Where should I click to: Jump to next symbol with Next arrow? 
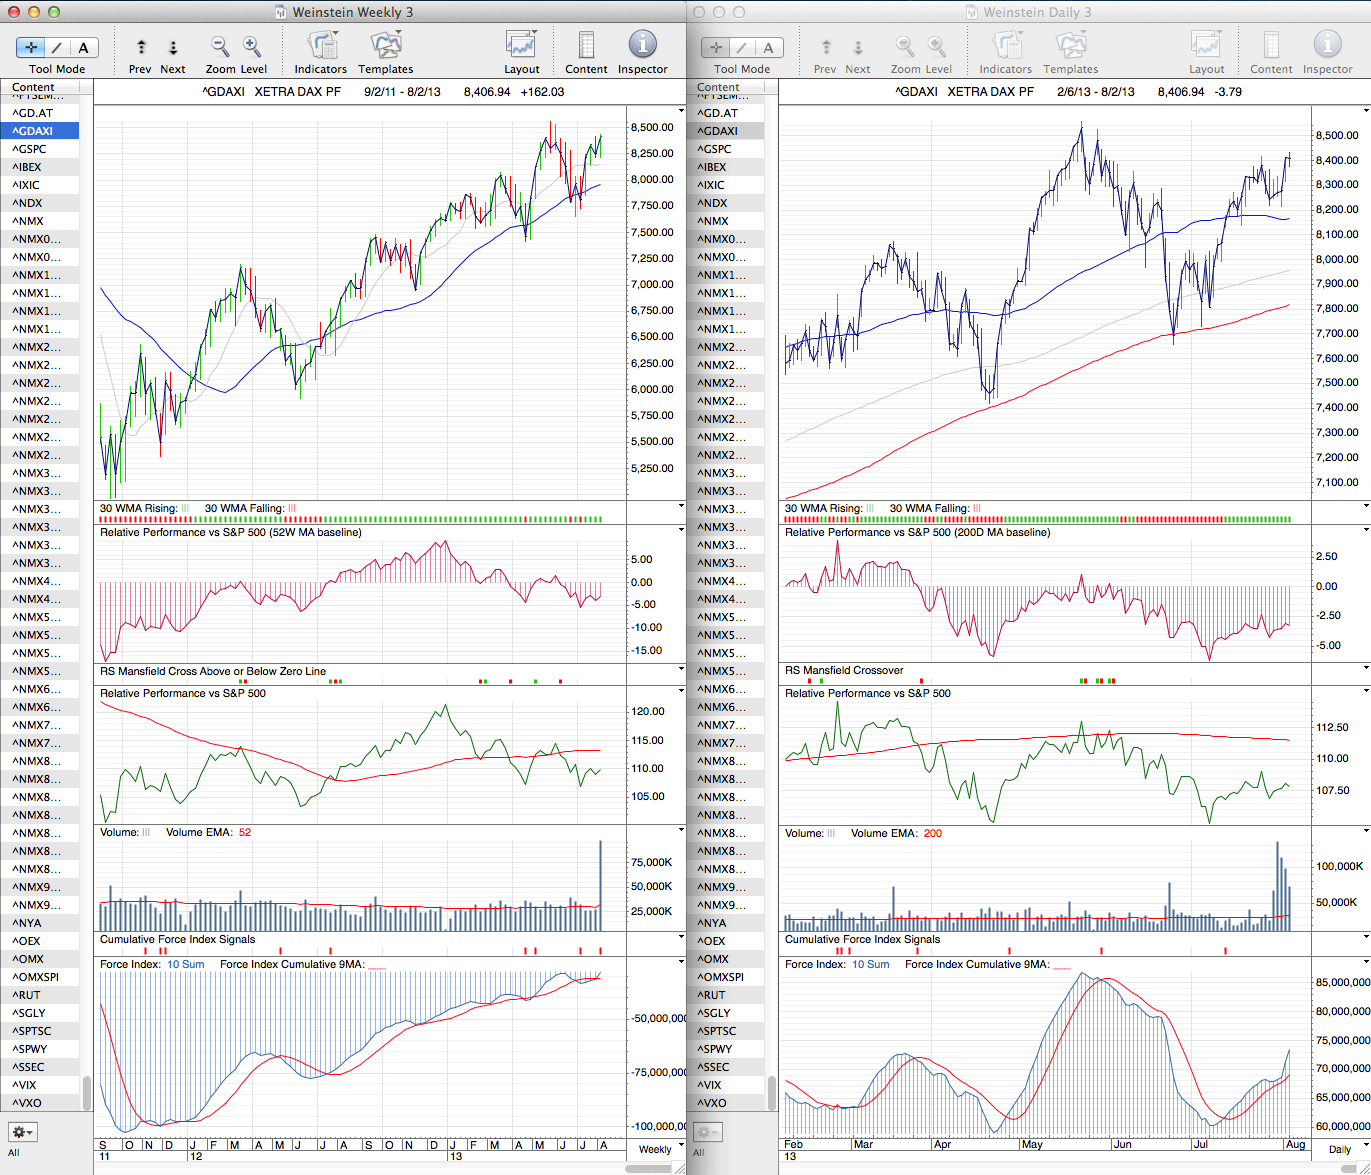click(x=172, y=47)
